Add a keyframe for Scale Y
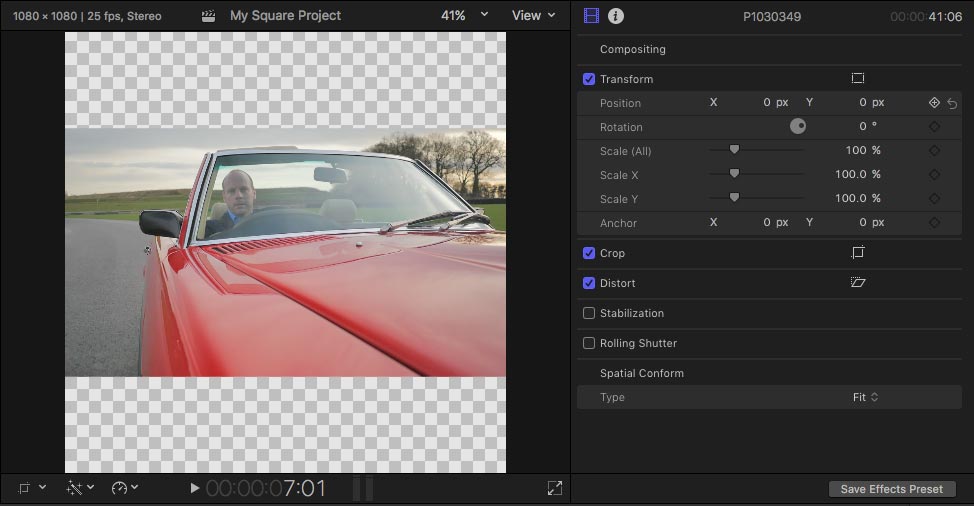Image resolution: width=974 pixels, height=506 pixels. [934, 199]
